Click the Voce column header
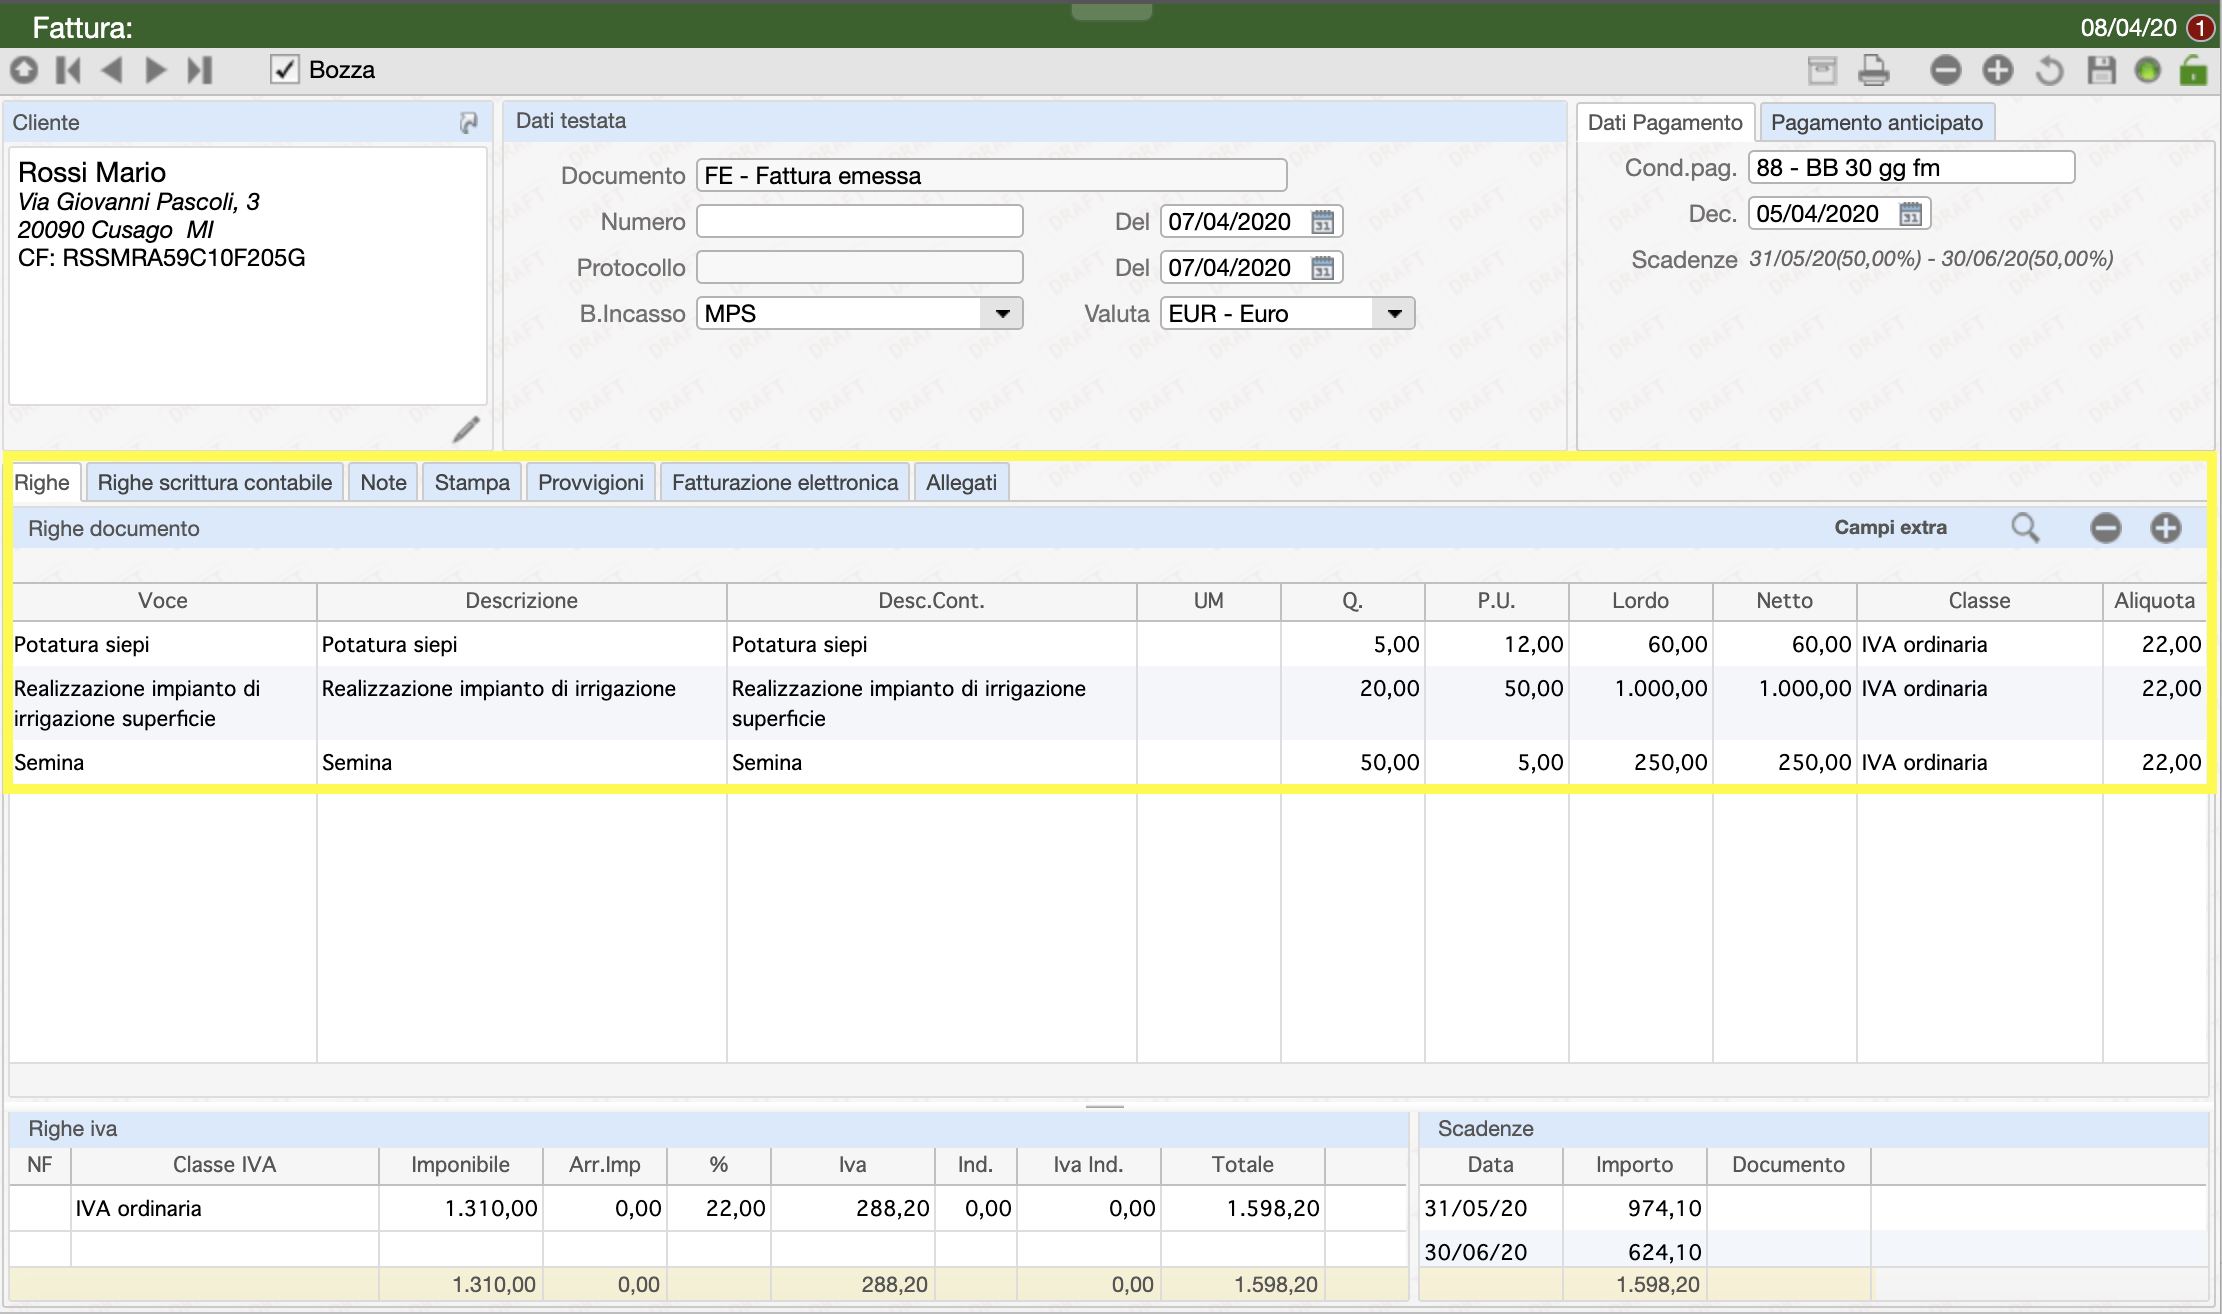Image resolution: width=2222 pixels, height=1314 pixels. pyautogui.click(x=163, y=601)
